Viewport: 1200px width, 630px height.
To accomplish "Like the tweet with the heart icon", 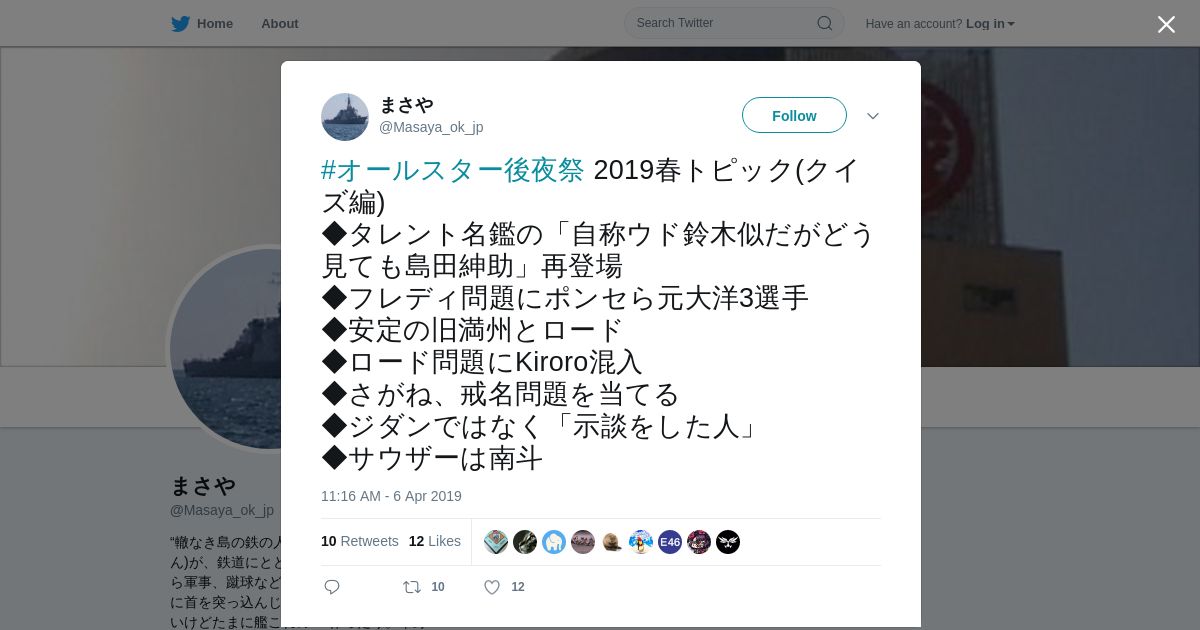I will pos(492,587).
